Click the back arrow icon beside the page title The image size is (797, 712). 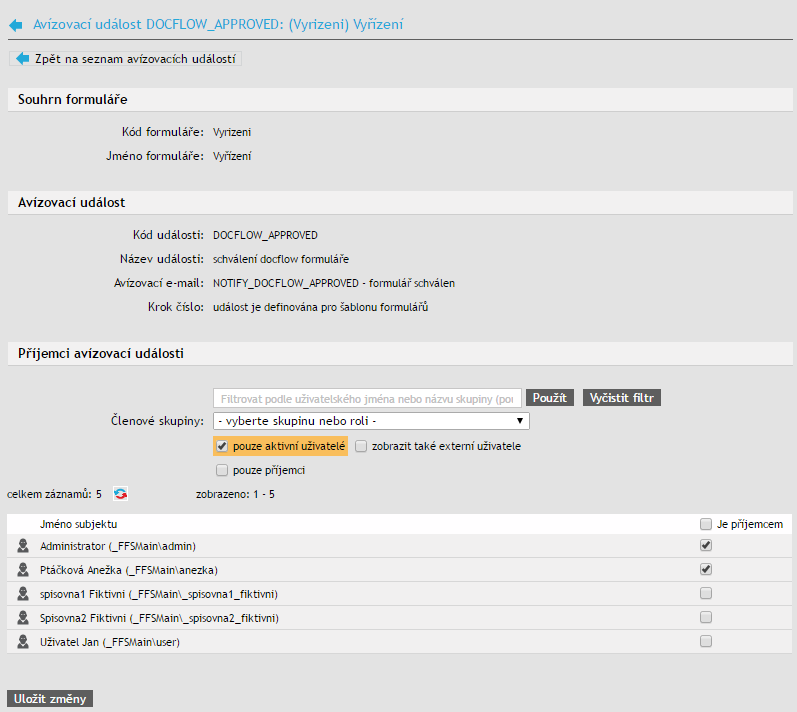(16, 23)
